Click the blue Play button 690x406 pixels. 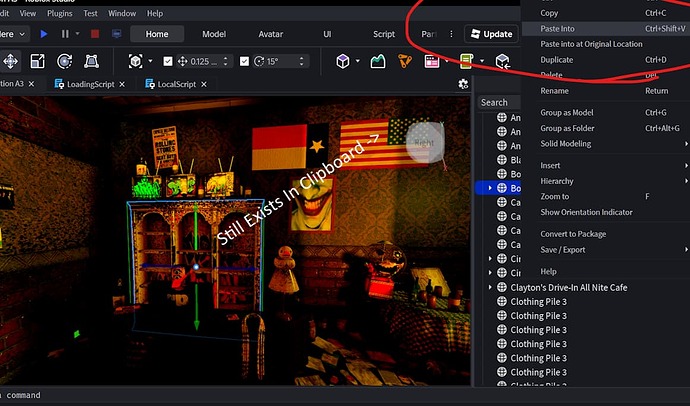click(44, 34)
